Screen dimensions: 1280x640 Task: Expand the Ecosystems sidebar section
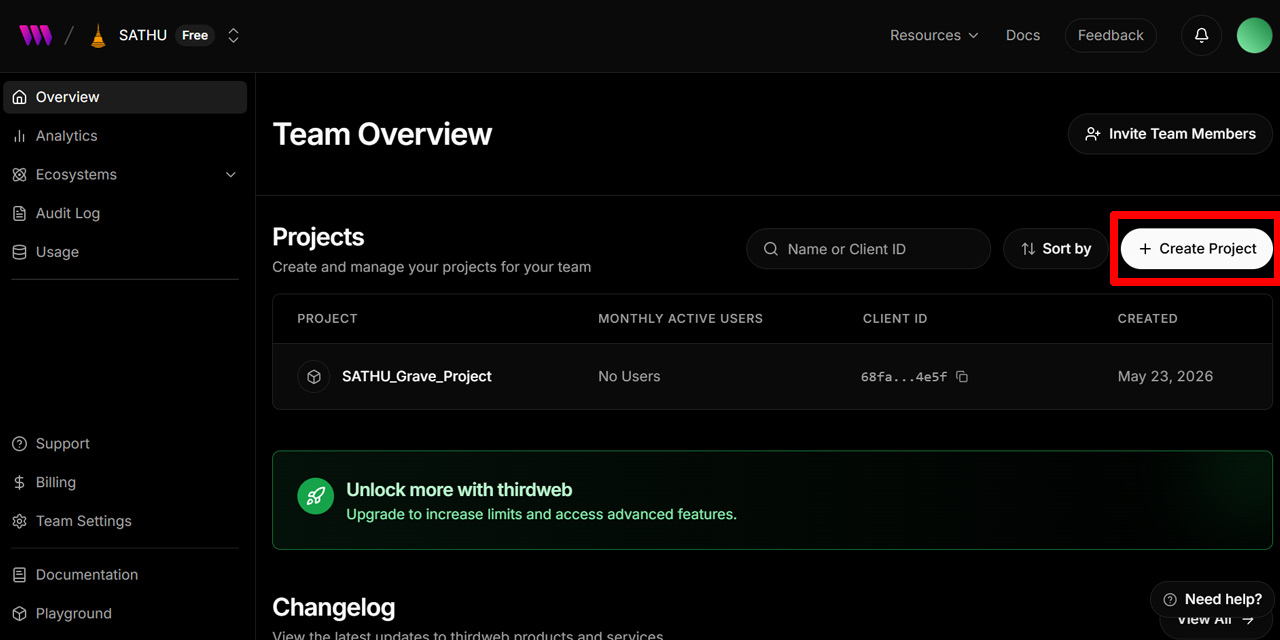point(125,175)
